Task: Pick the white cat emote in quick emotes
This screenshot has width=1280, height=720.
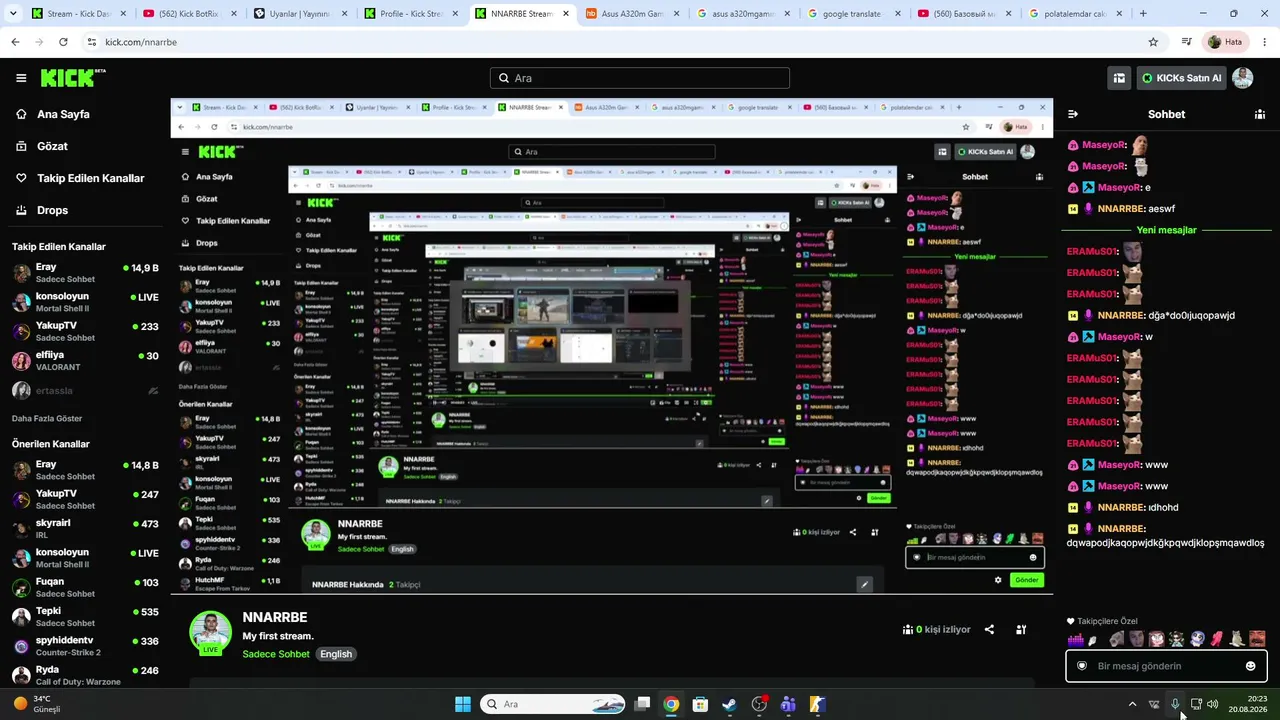Action: tap(1237, 640)
